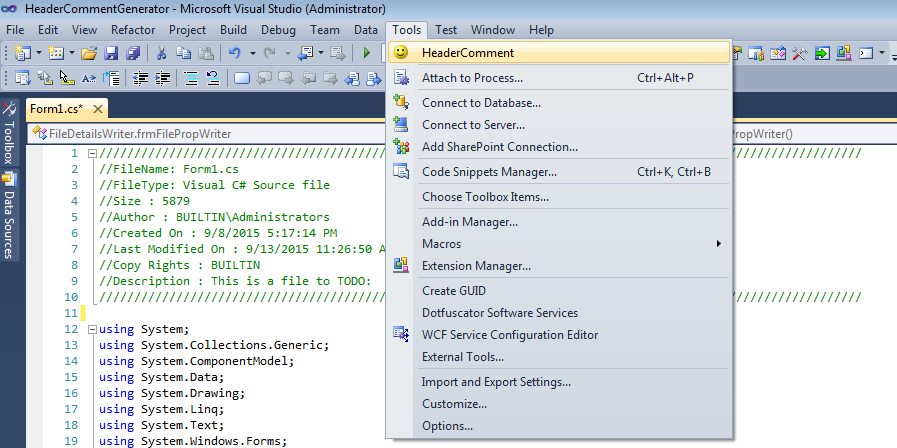Viewport: 897px width, 448px height.
Task: Select Connect to Database menu item
Action: 560,103
